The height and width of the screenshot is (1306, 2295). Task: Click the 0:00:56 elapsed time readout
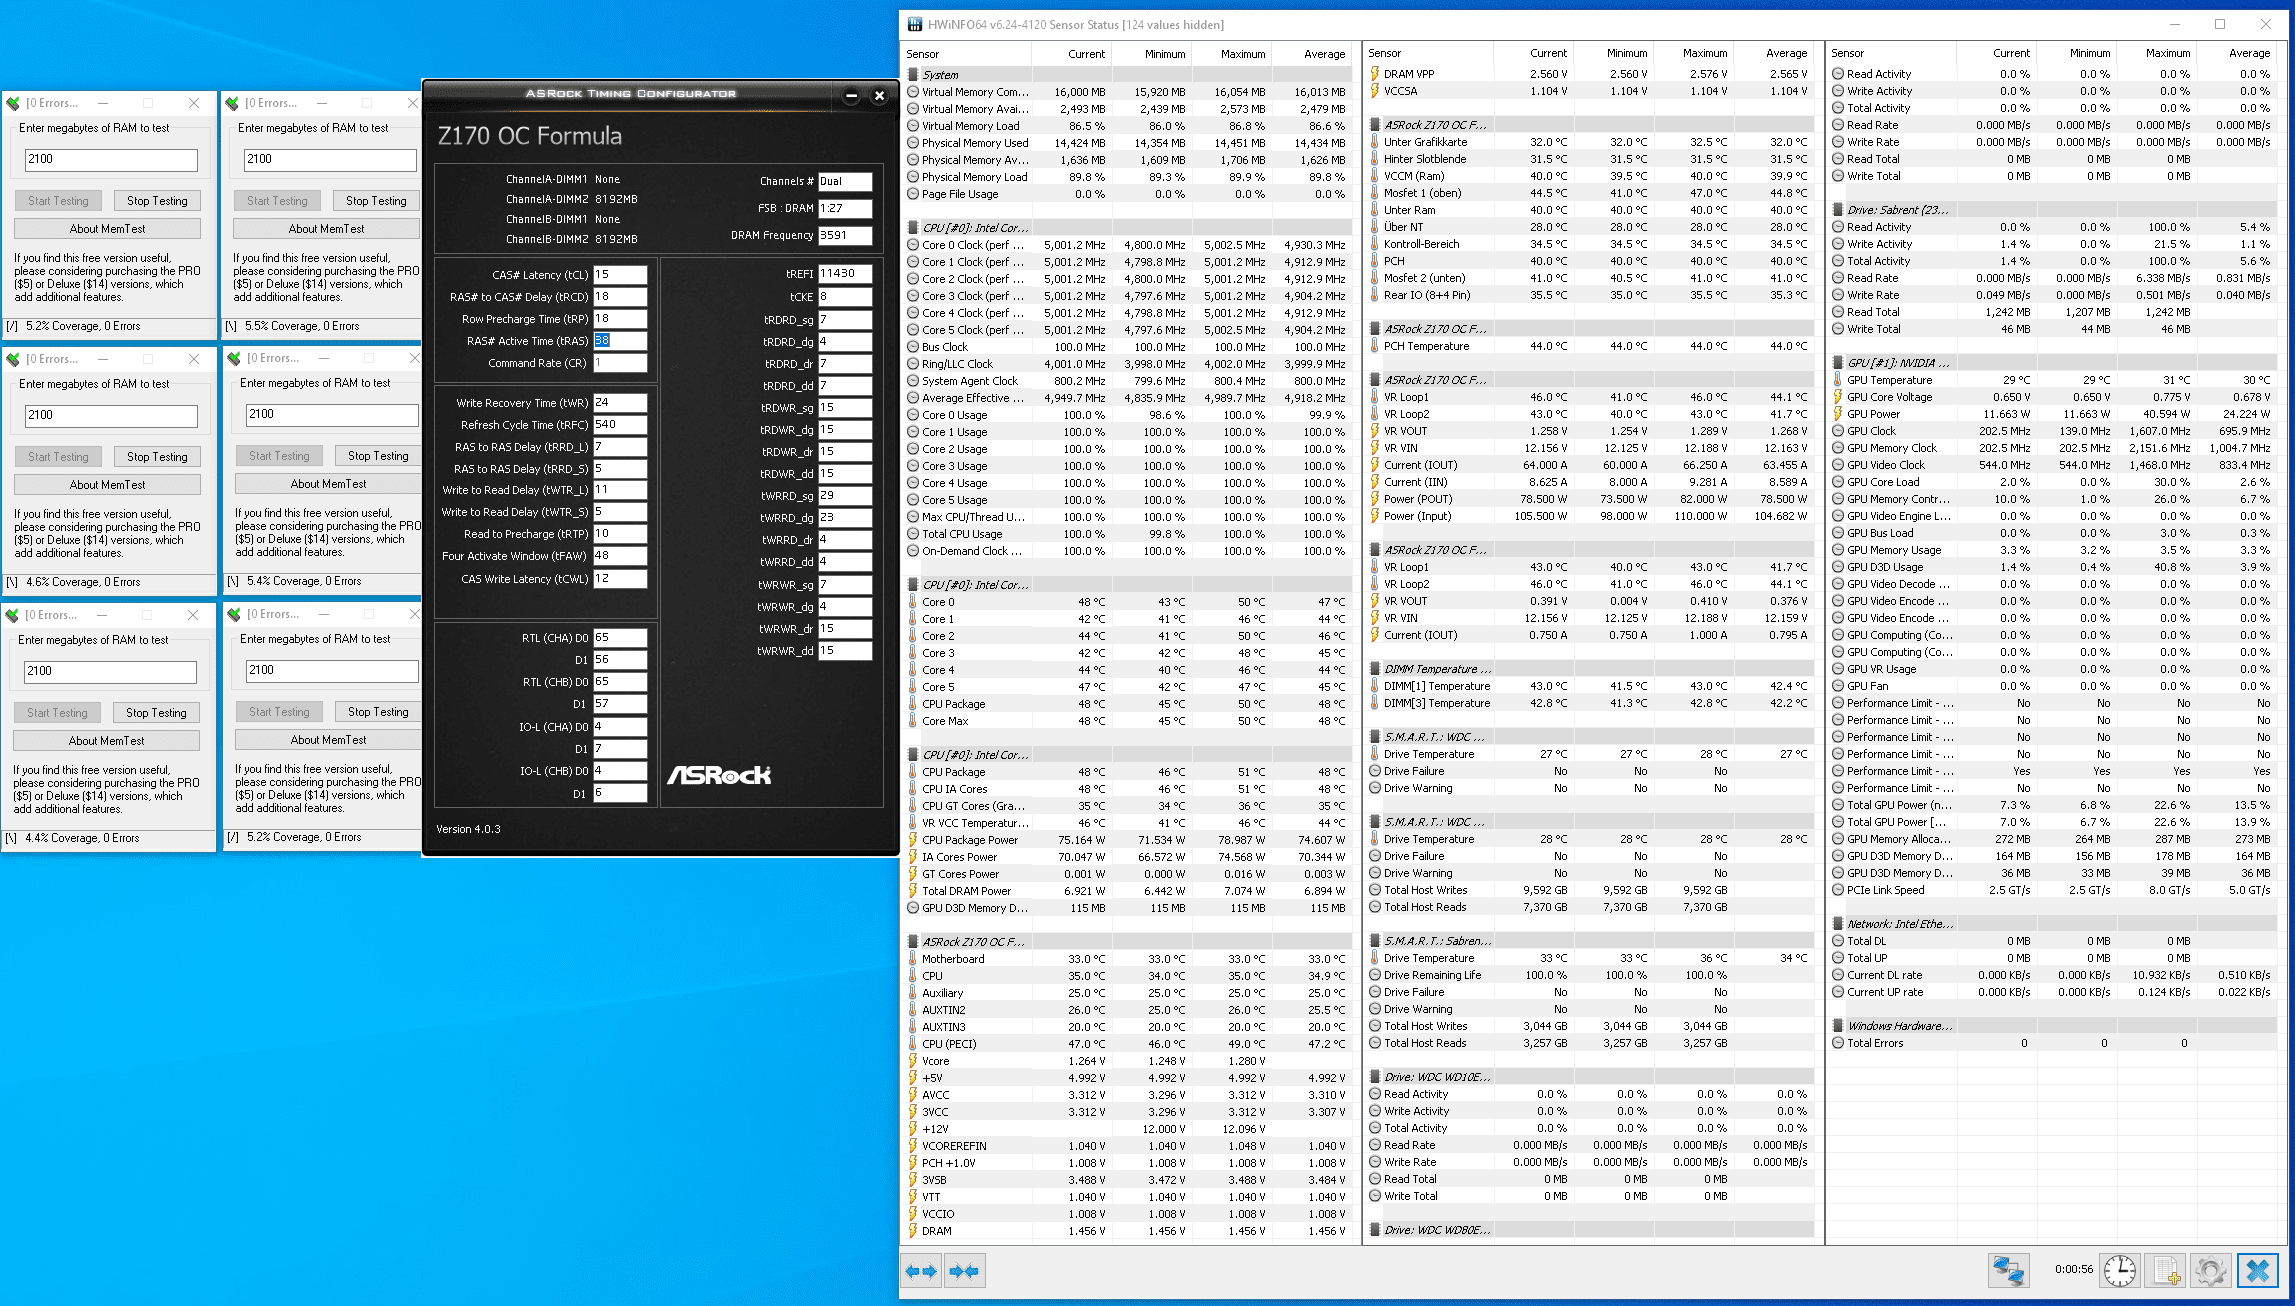click(2074, 1269)
